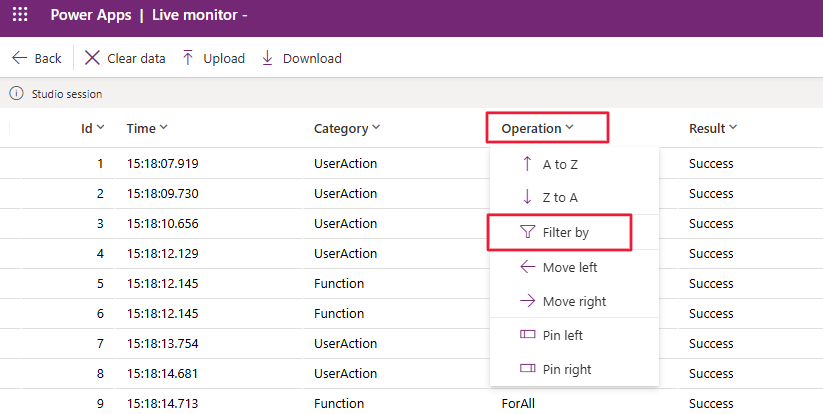Click the Pin left icon

[527, 334]
